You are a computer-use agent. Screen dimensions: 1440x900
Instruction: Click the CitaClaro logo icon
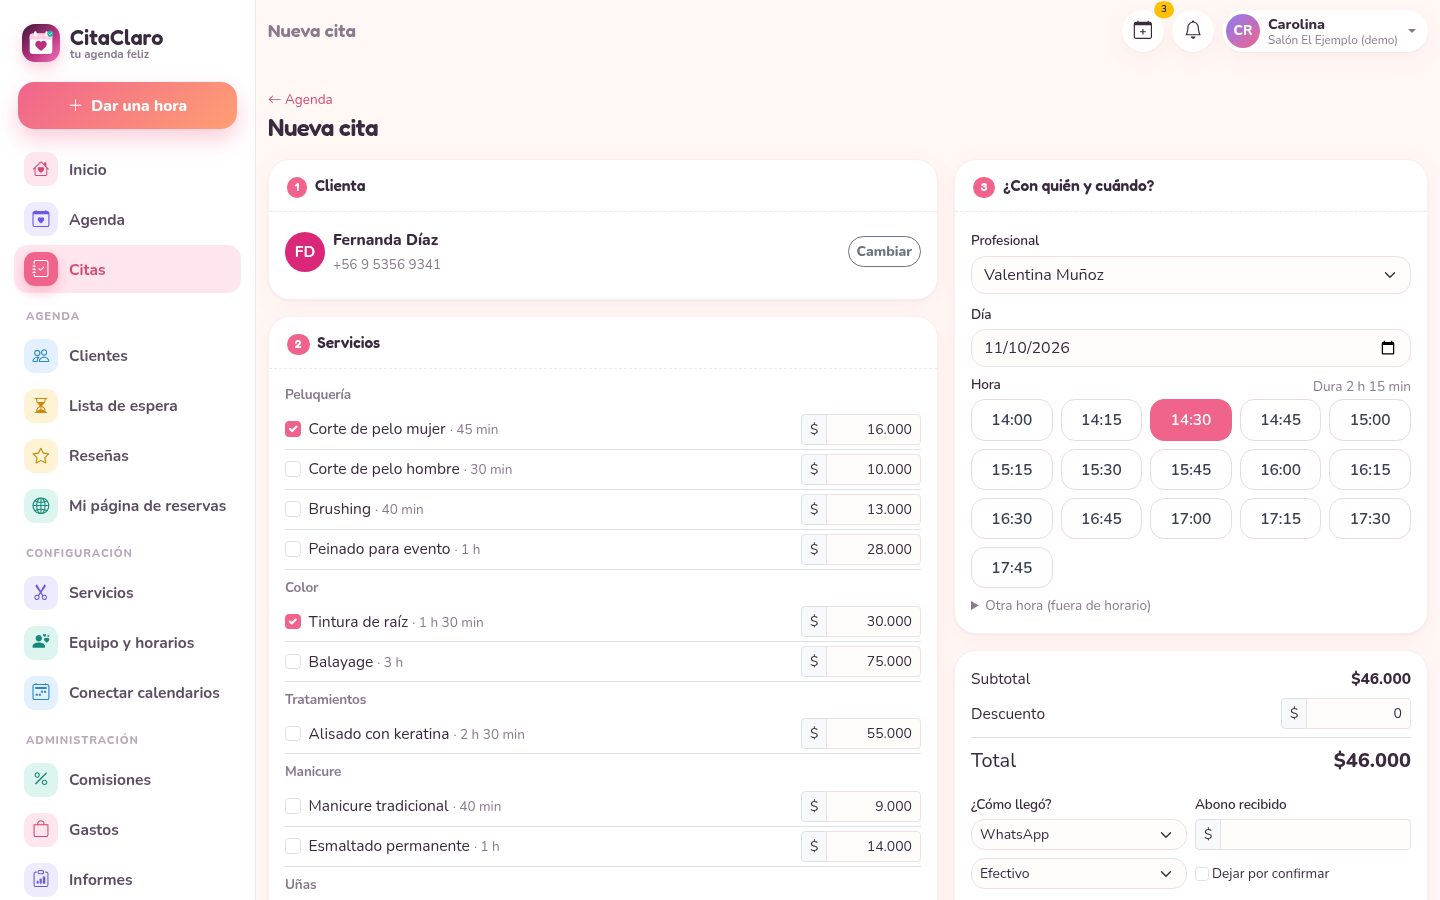(x=41, y=43)
